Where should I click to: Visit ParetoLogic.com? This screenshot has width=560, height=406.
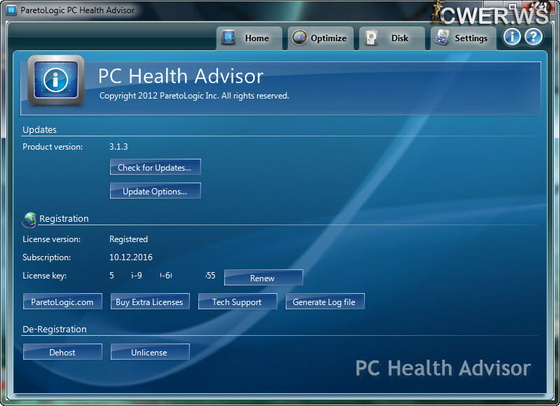[x=62, y=302]
